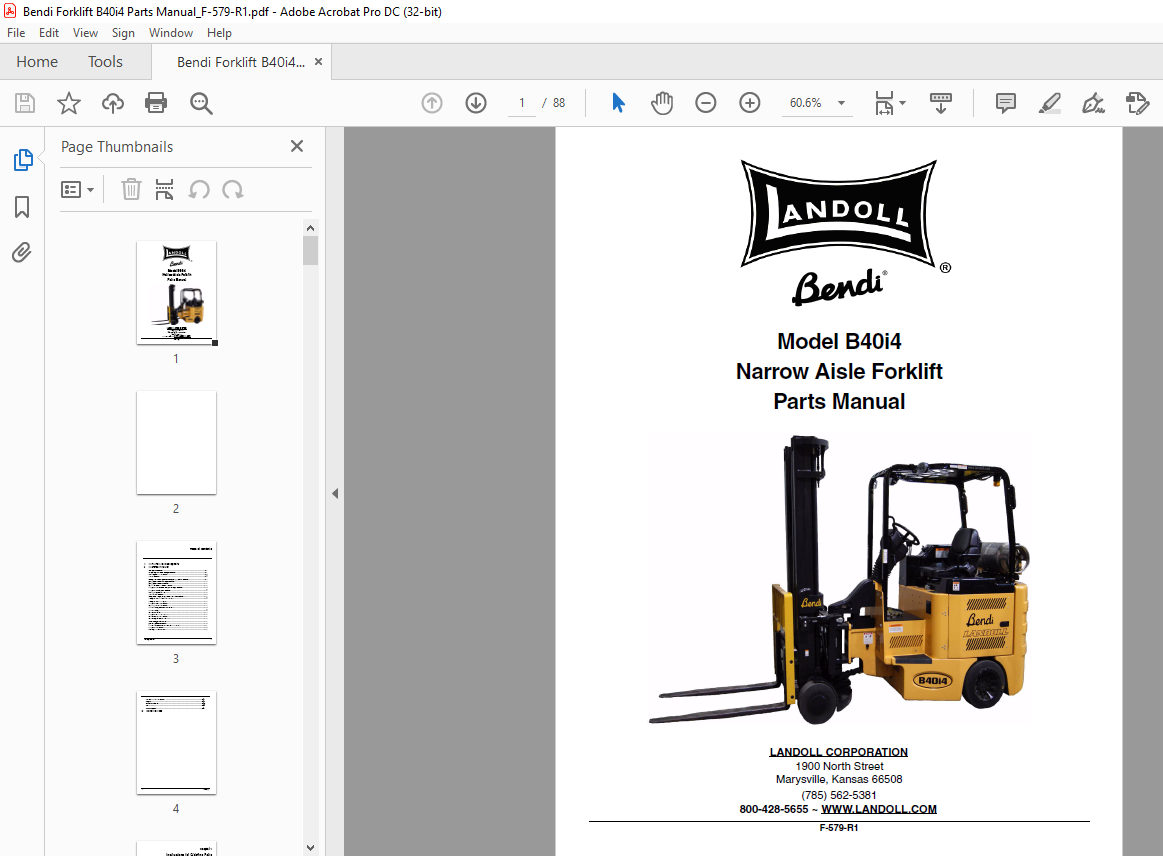Delete selected page trash icon
The height and width of the screenshot is (856, 1163).
tap(131, 189)
